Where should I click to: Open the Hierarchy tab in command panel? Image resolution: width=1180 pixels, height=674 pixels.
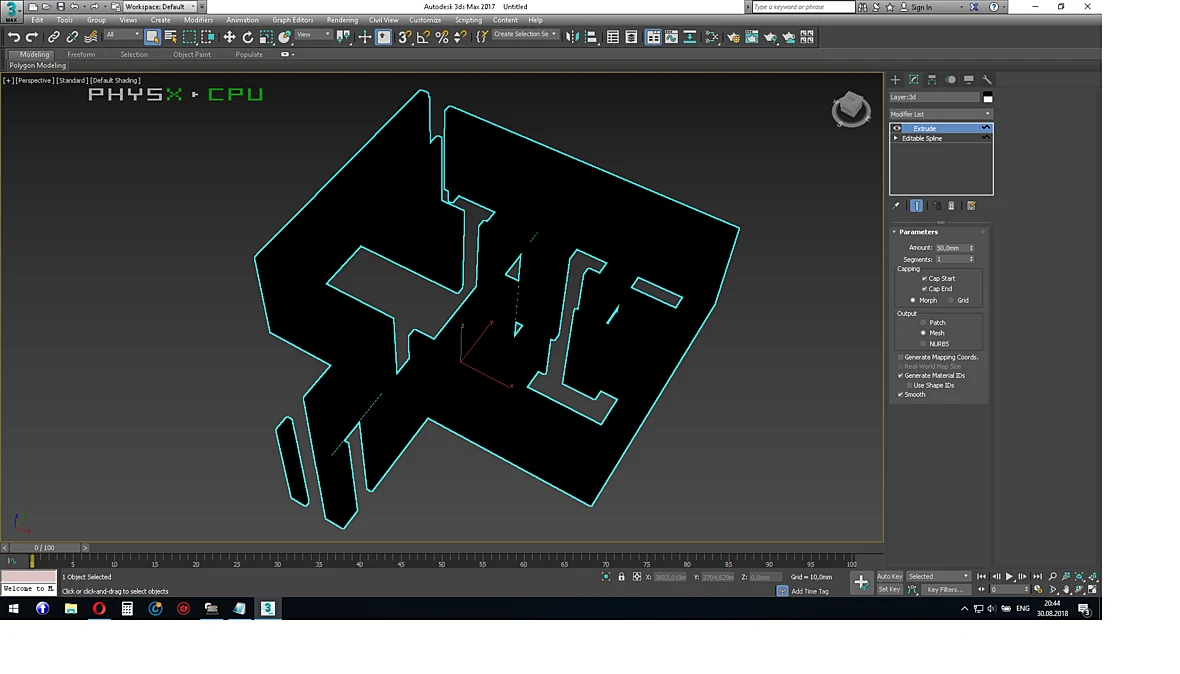[x=932, y=80]
